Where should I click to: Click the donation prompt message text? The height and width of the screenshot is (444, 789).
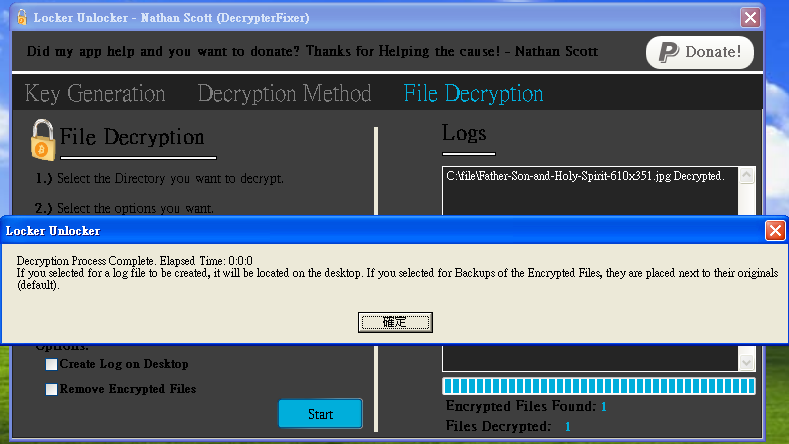(312, 51)
